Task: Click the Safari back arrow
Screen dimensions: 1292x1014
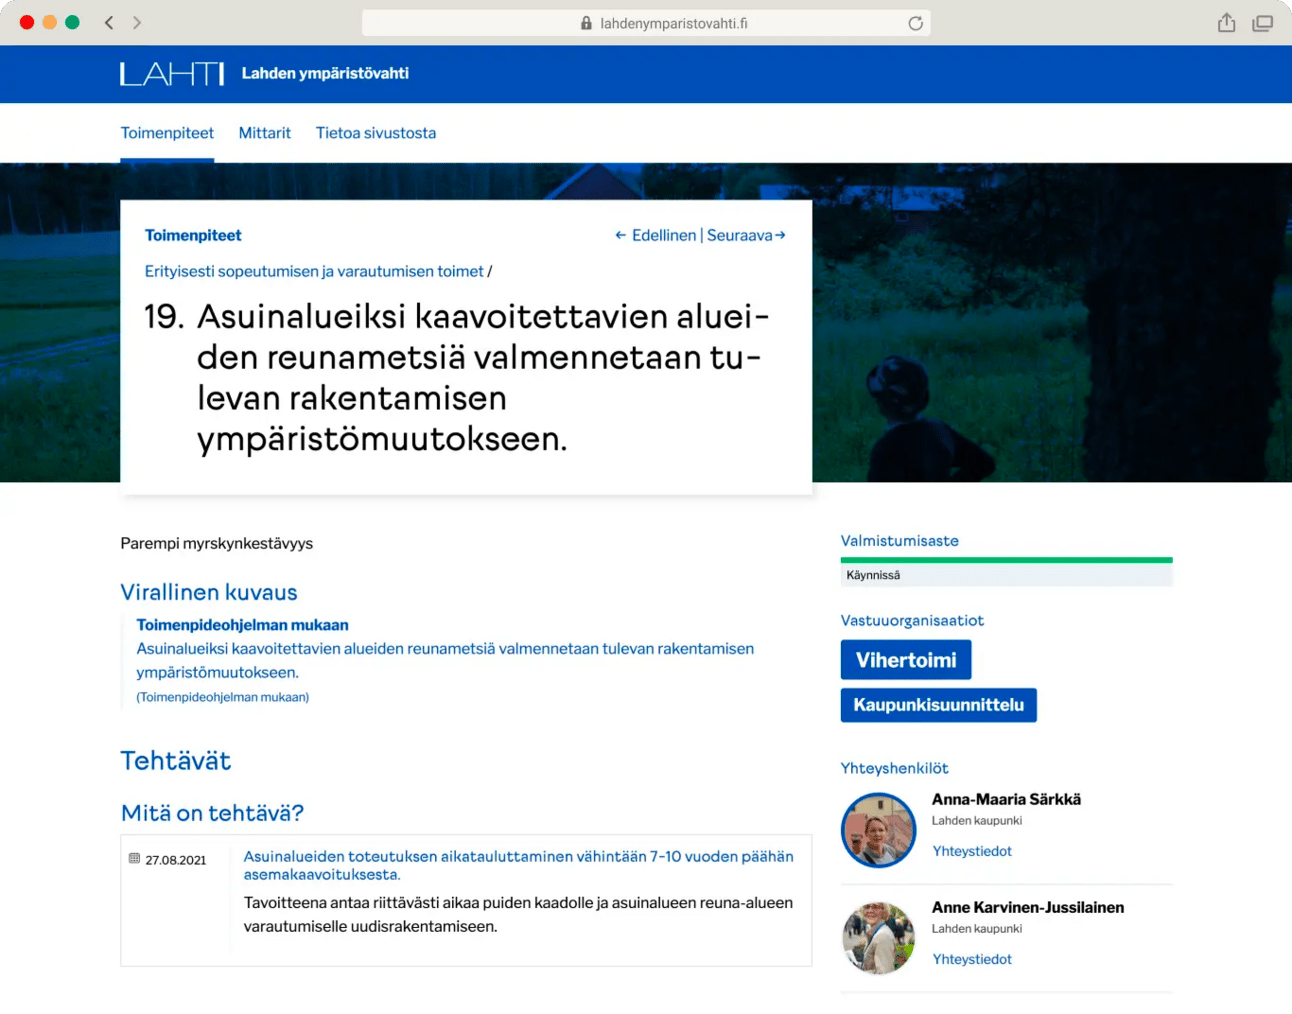Action: point(109,22)
